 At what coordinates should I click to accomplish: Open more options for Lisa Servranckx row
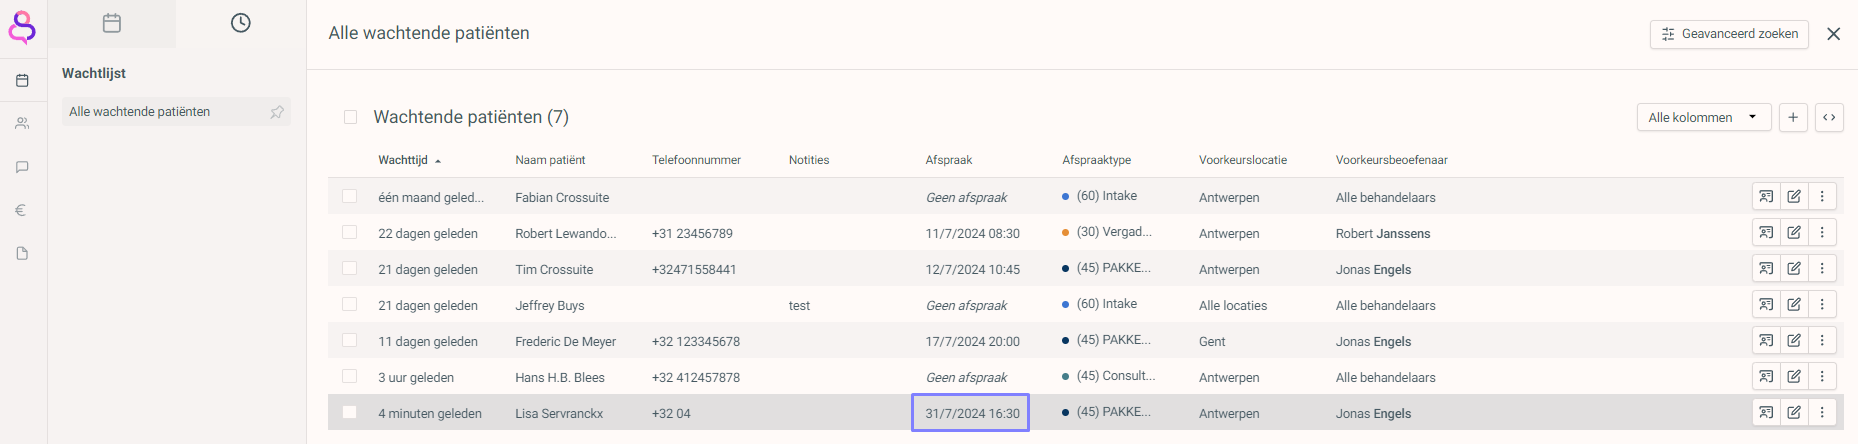tap(1822, 412)
